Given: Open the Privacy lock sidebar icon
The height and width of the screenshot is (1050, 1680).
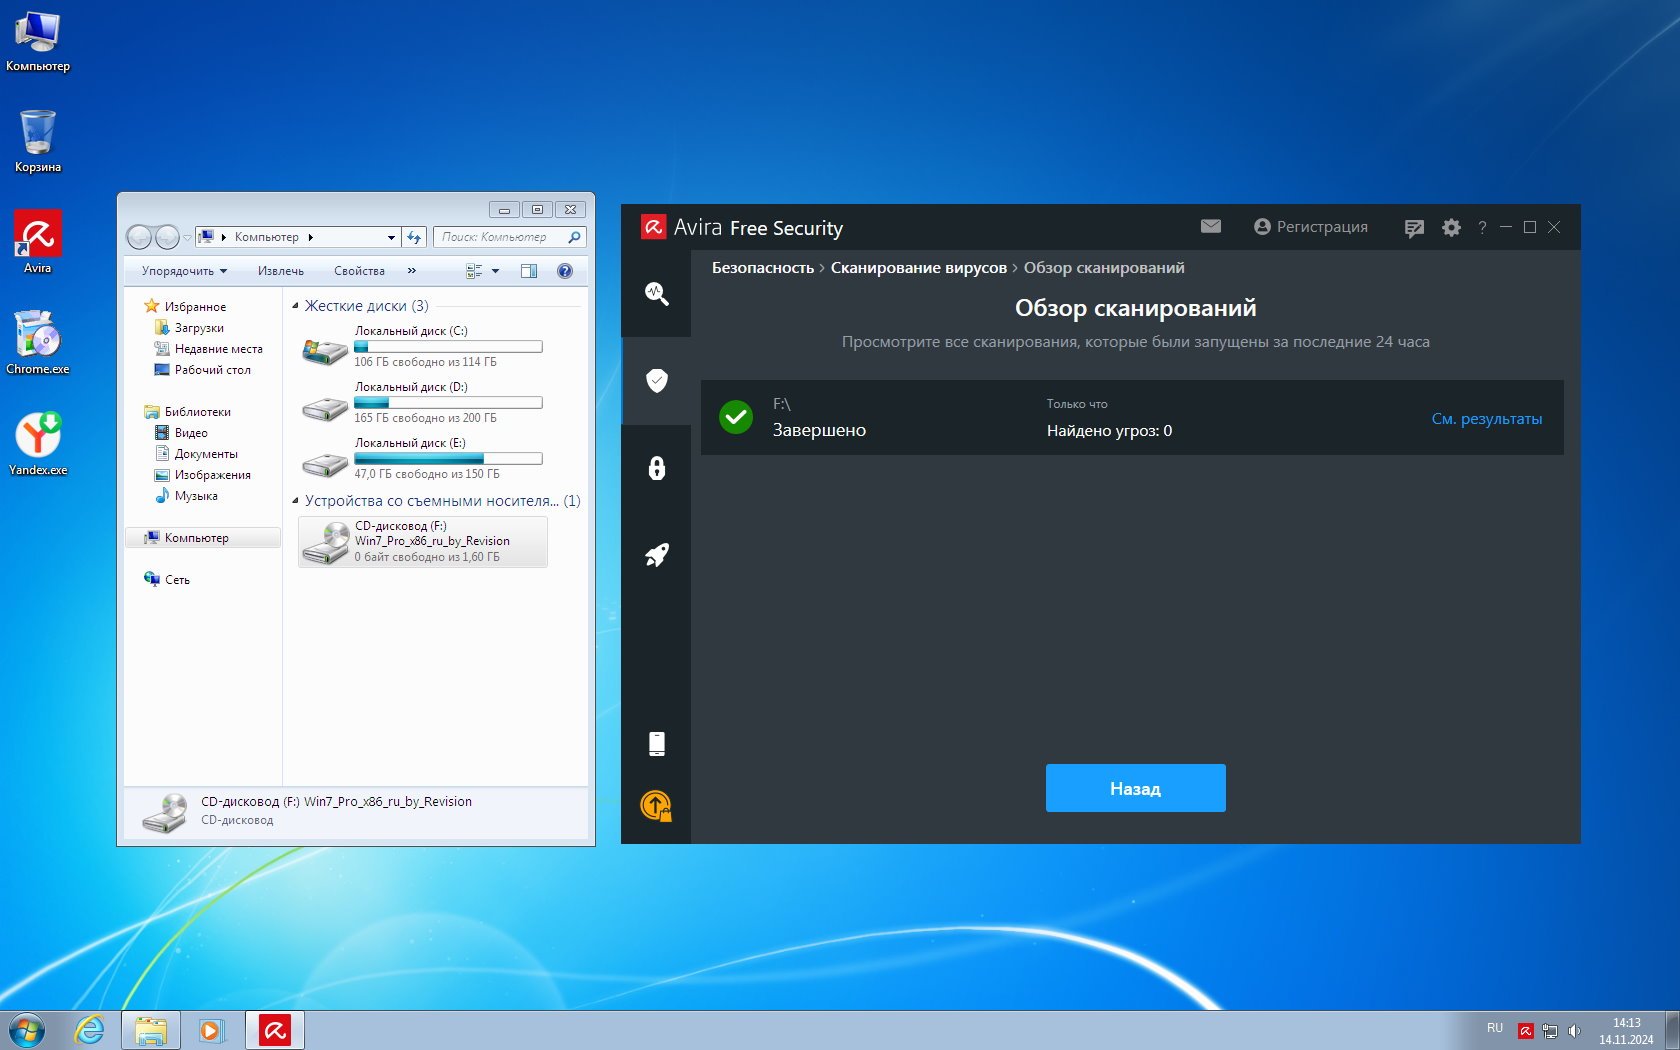Looking at the screenshot, I should coord(656,468).
